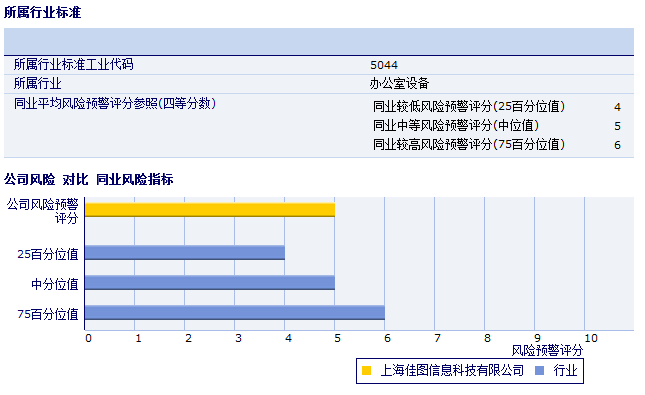Click the 行业 legend label
The image size is (645, 395).
tap(566, 371)
